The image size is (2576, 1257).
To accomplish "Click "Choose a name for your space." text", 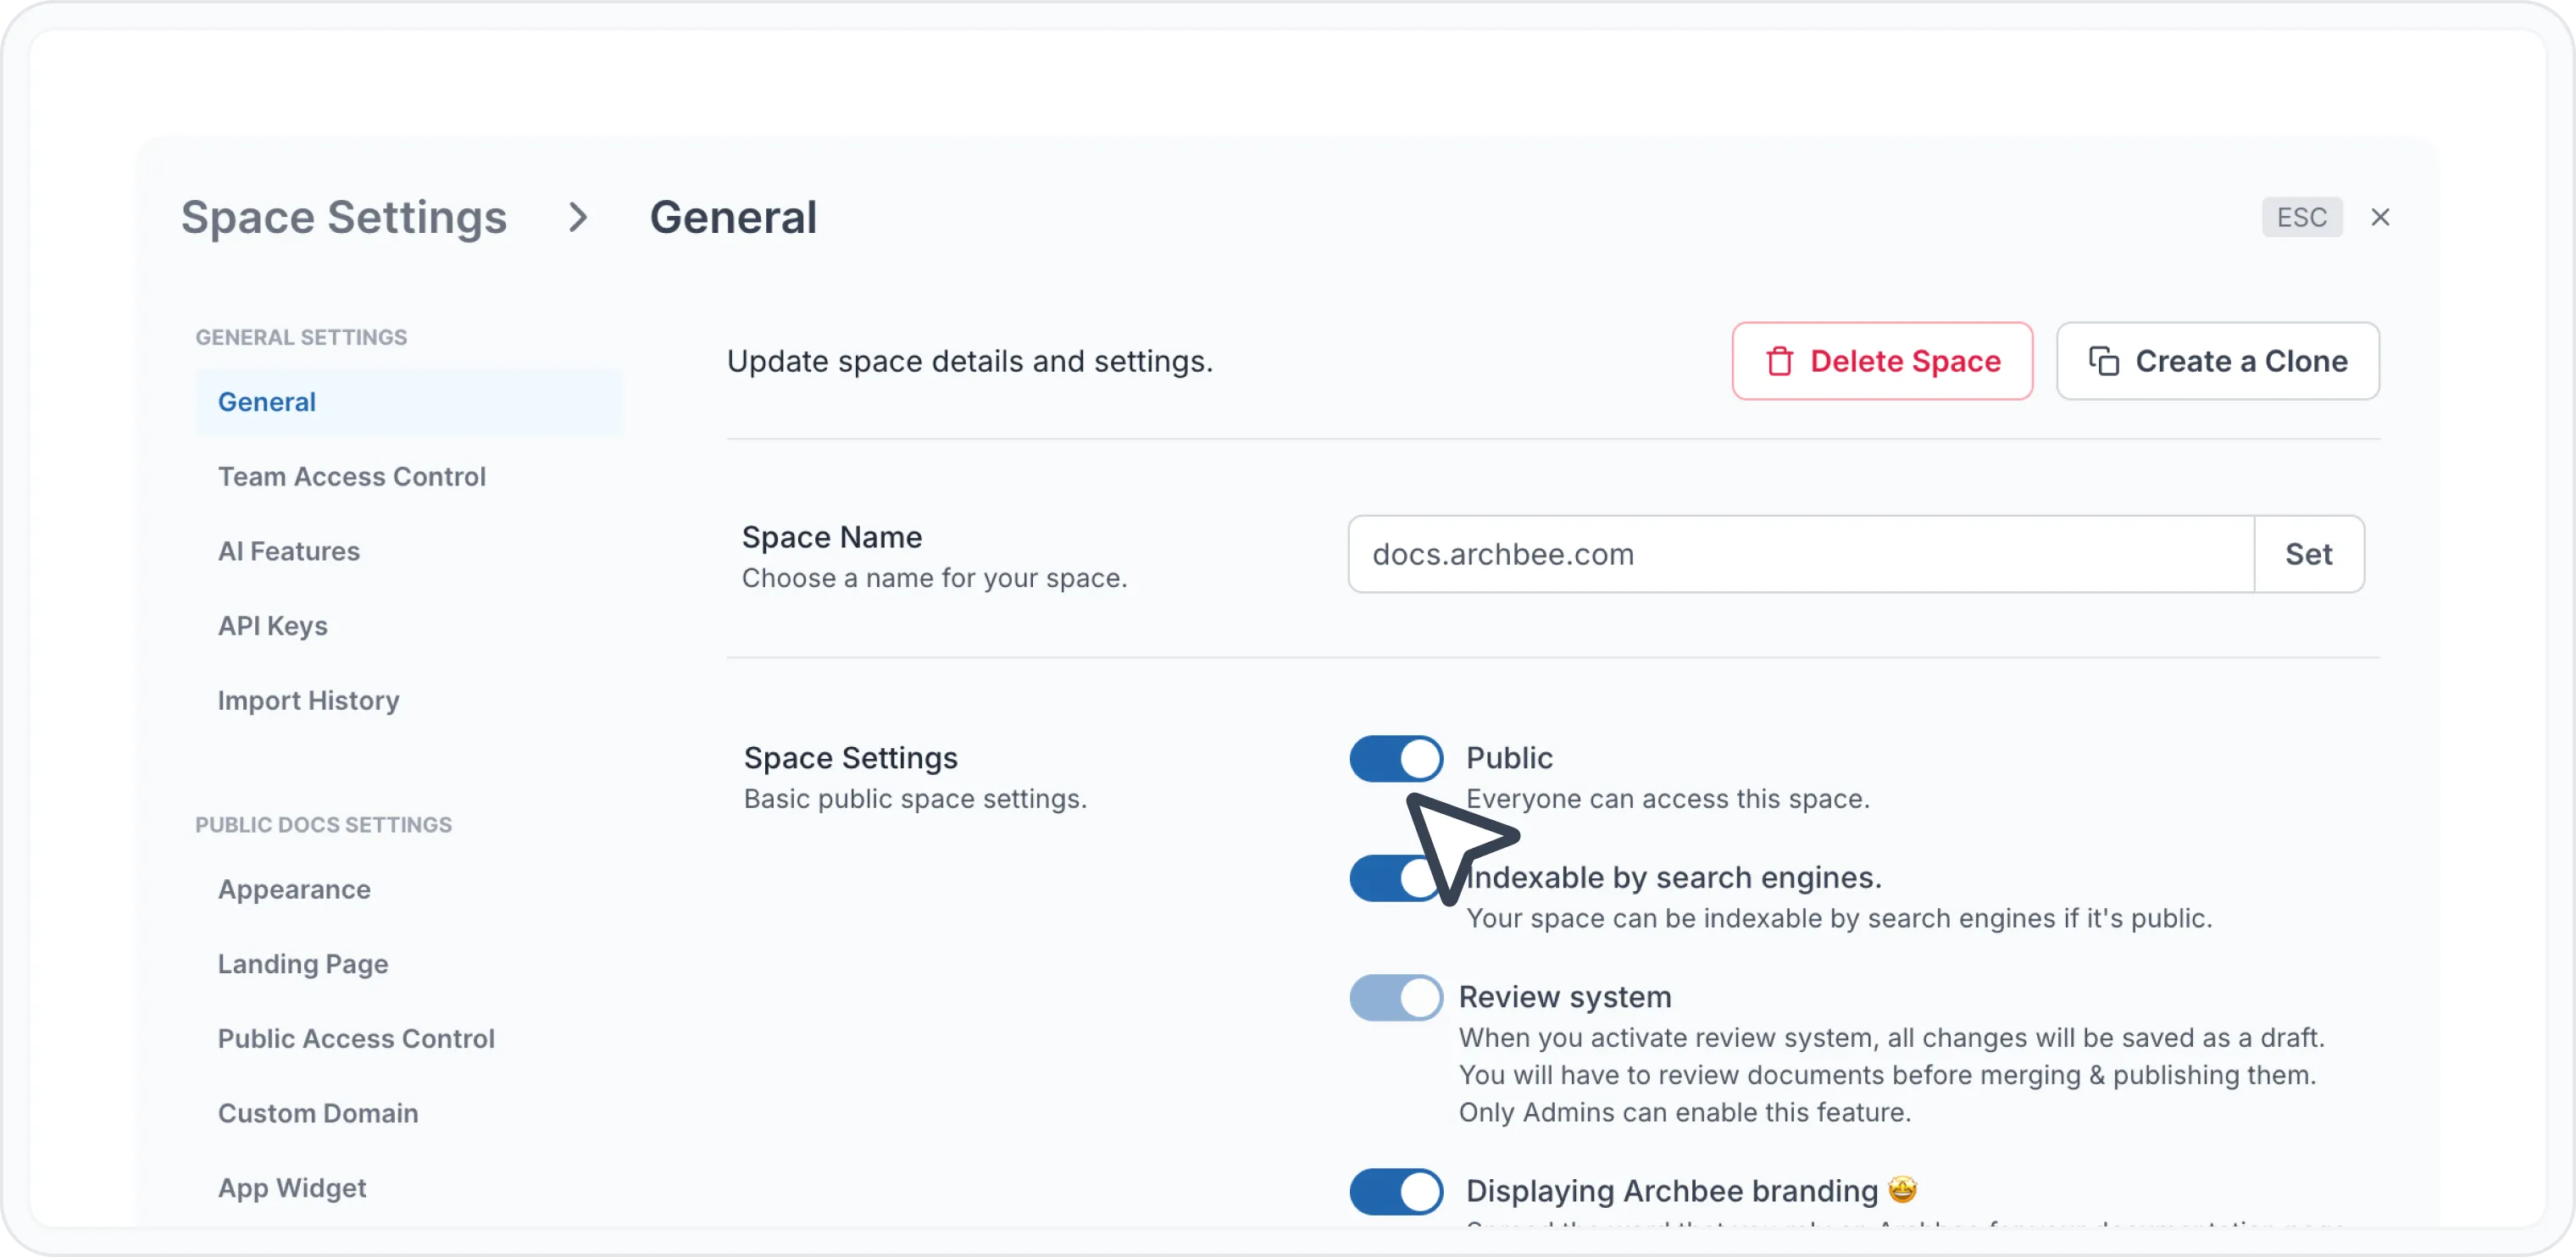I will [x=934, y=578].
